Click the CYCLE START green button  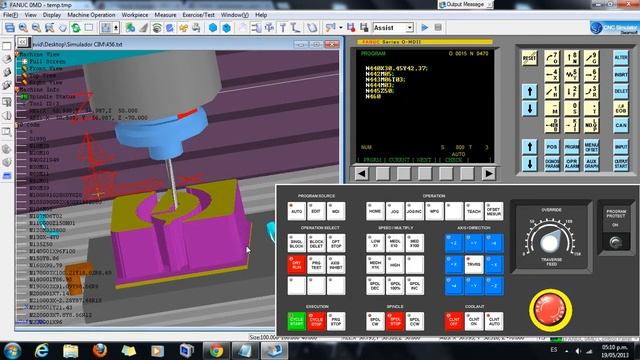(296, 321)
